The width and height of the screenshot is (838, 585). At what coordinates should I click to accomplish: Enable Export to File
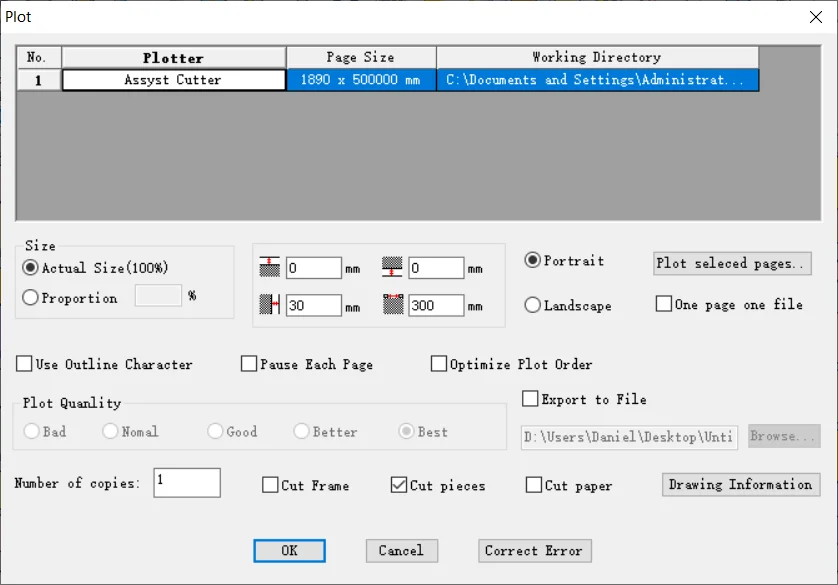click(x=529, y=398)
